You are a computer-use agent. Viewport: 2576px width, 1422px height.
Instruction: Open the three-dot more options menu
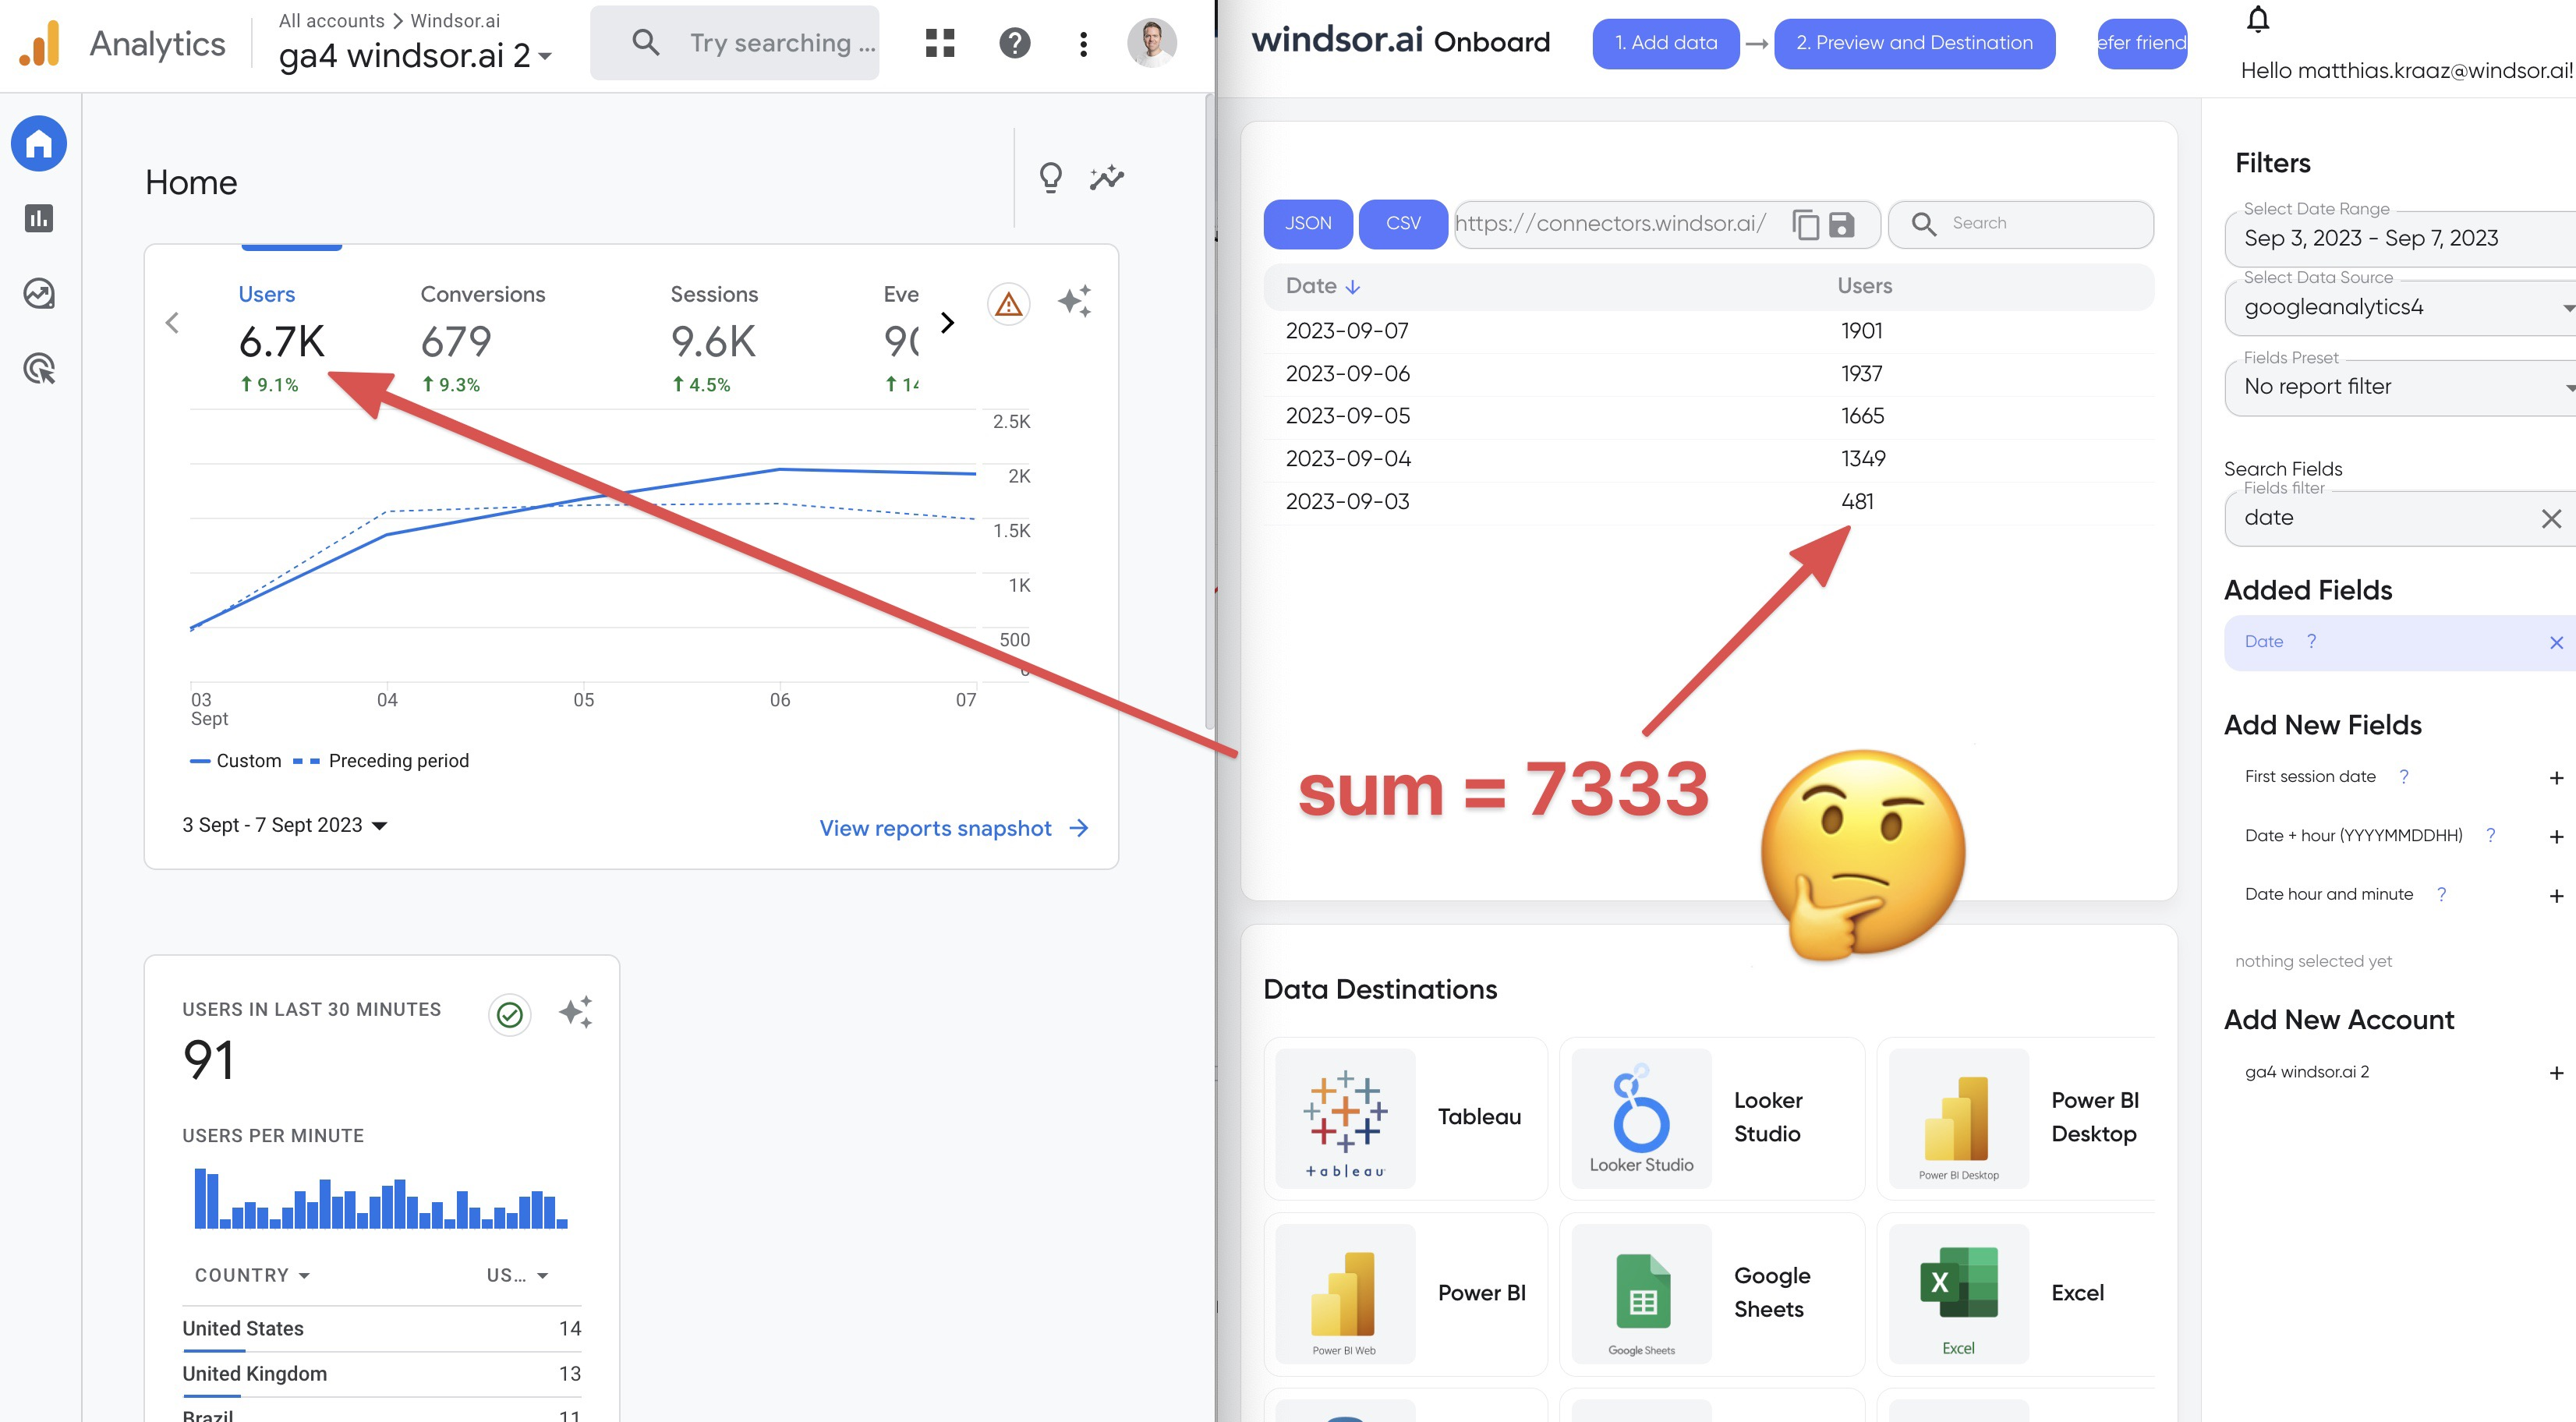1083,43
